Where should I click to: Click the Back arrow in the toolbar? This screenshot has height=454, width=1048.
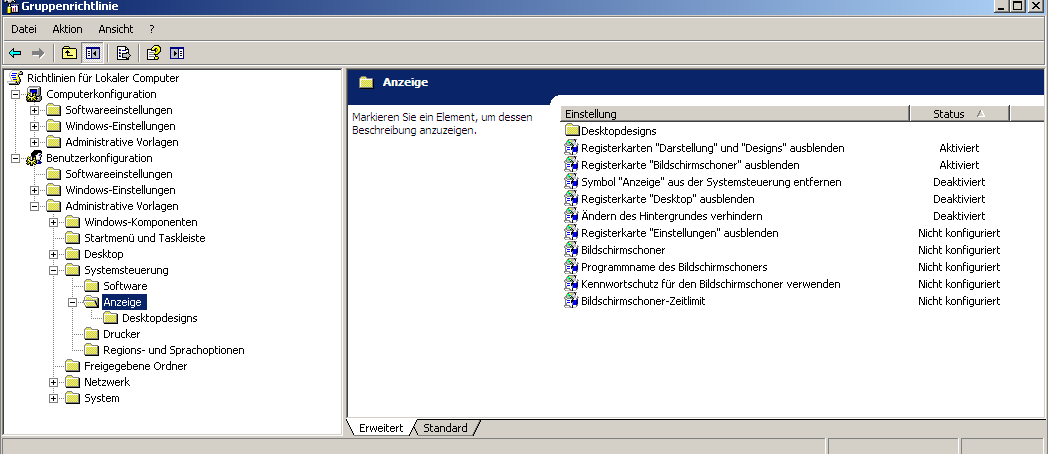[15, 53]
